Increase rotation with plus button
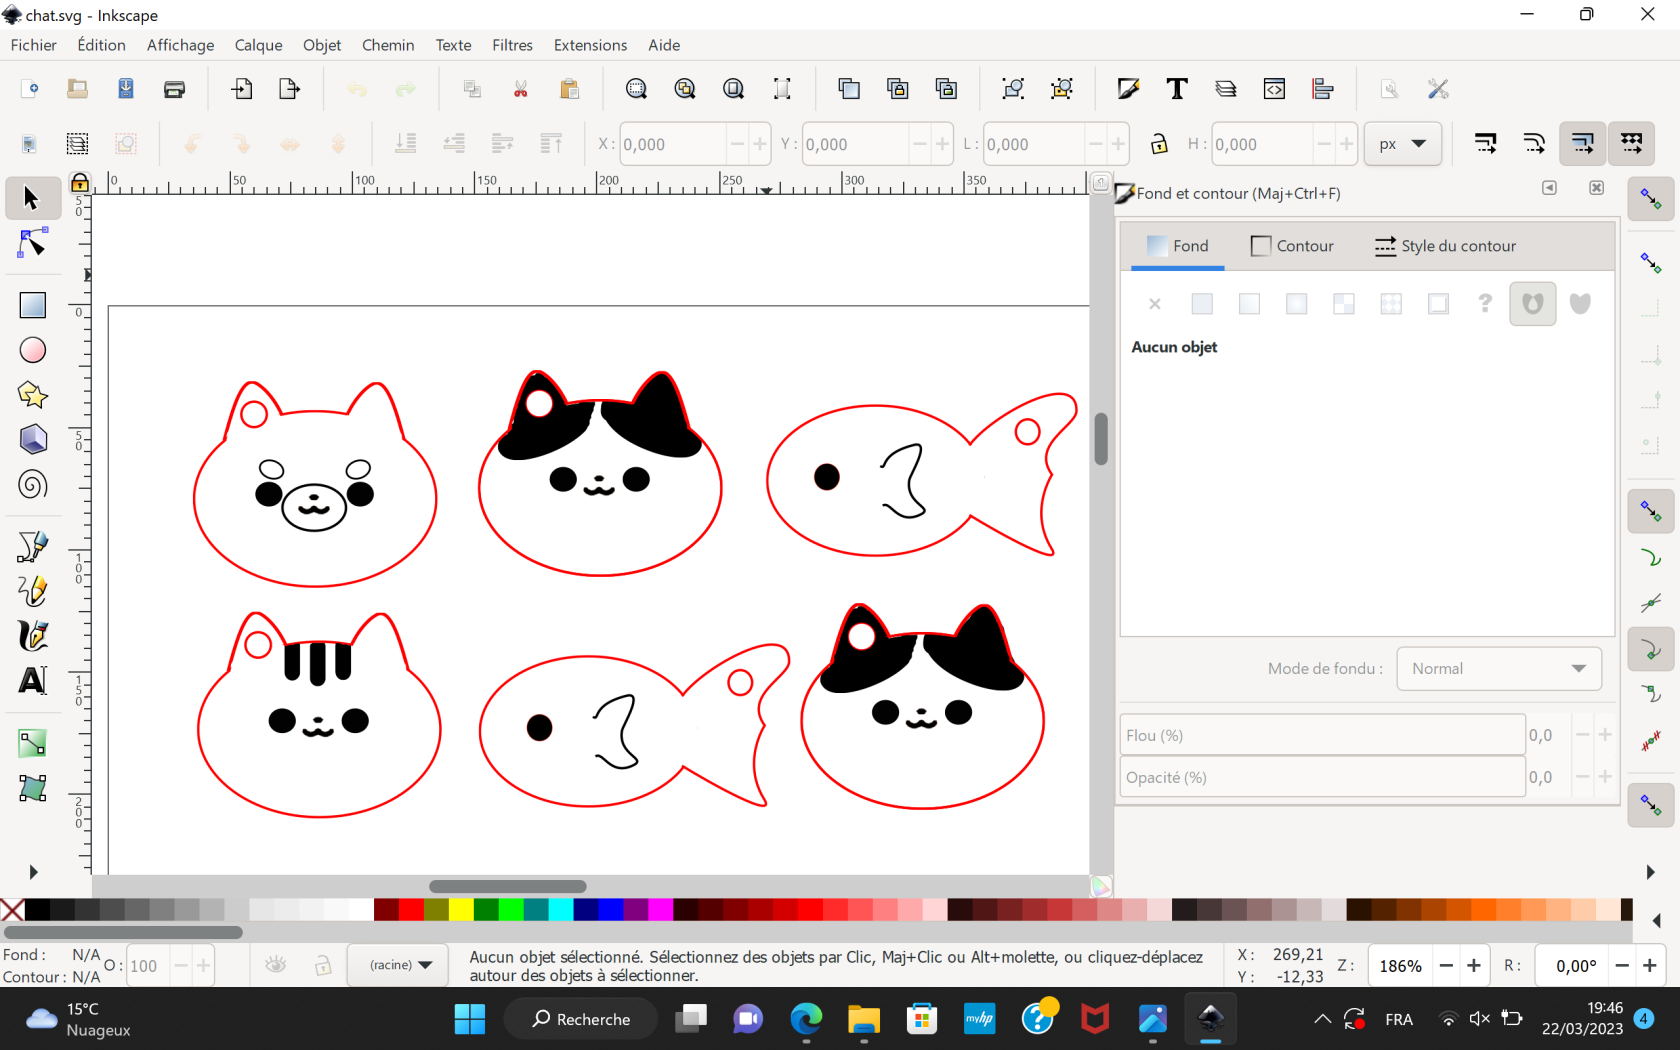1680x1050 pixels. click(1650, 965)
